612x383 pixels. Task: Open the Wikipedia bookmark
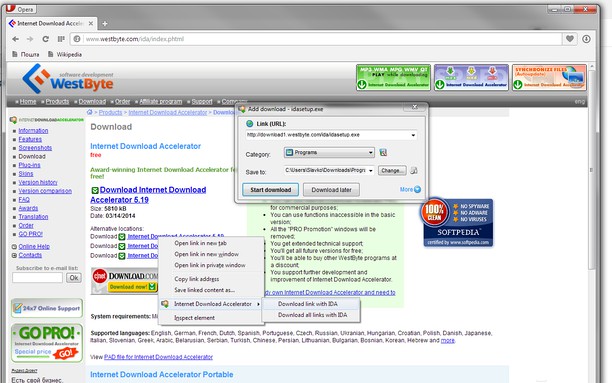(65, 54)
